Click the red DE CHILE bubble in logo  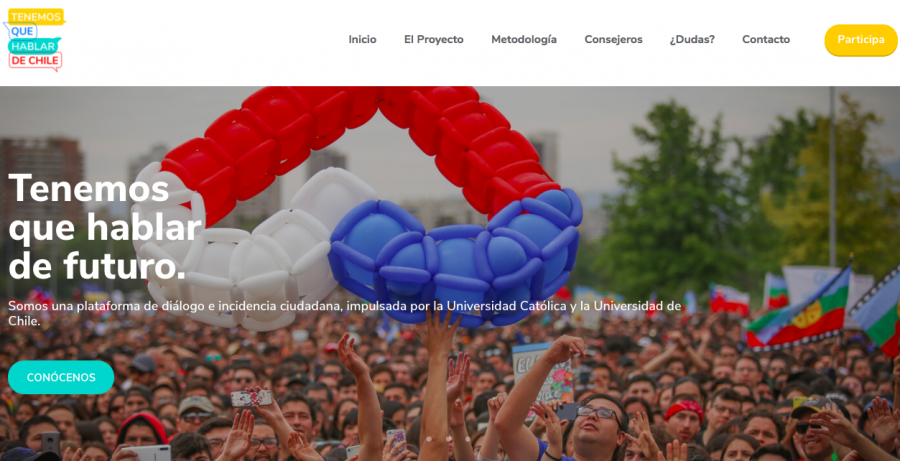coord(35,60)
